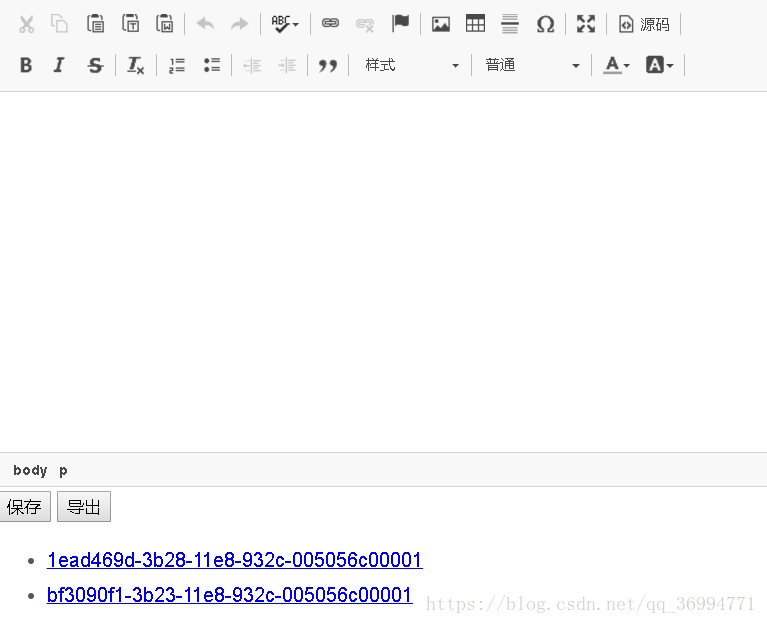Image resolution: width=767 pixels, height=624 pixels.
Task: Click inside the editor content area
Action: 384,271
